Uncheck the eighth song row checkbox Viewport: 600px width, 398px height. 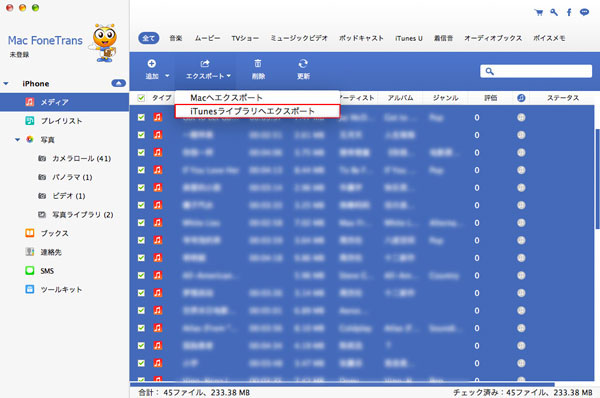[x=141, y=240]
